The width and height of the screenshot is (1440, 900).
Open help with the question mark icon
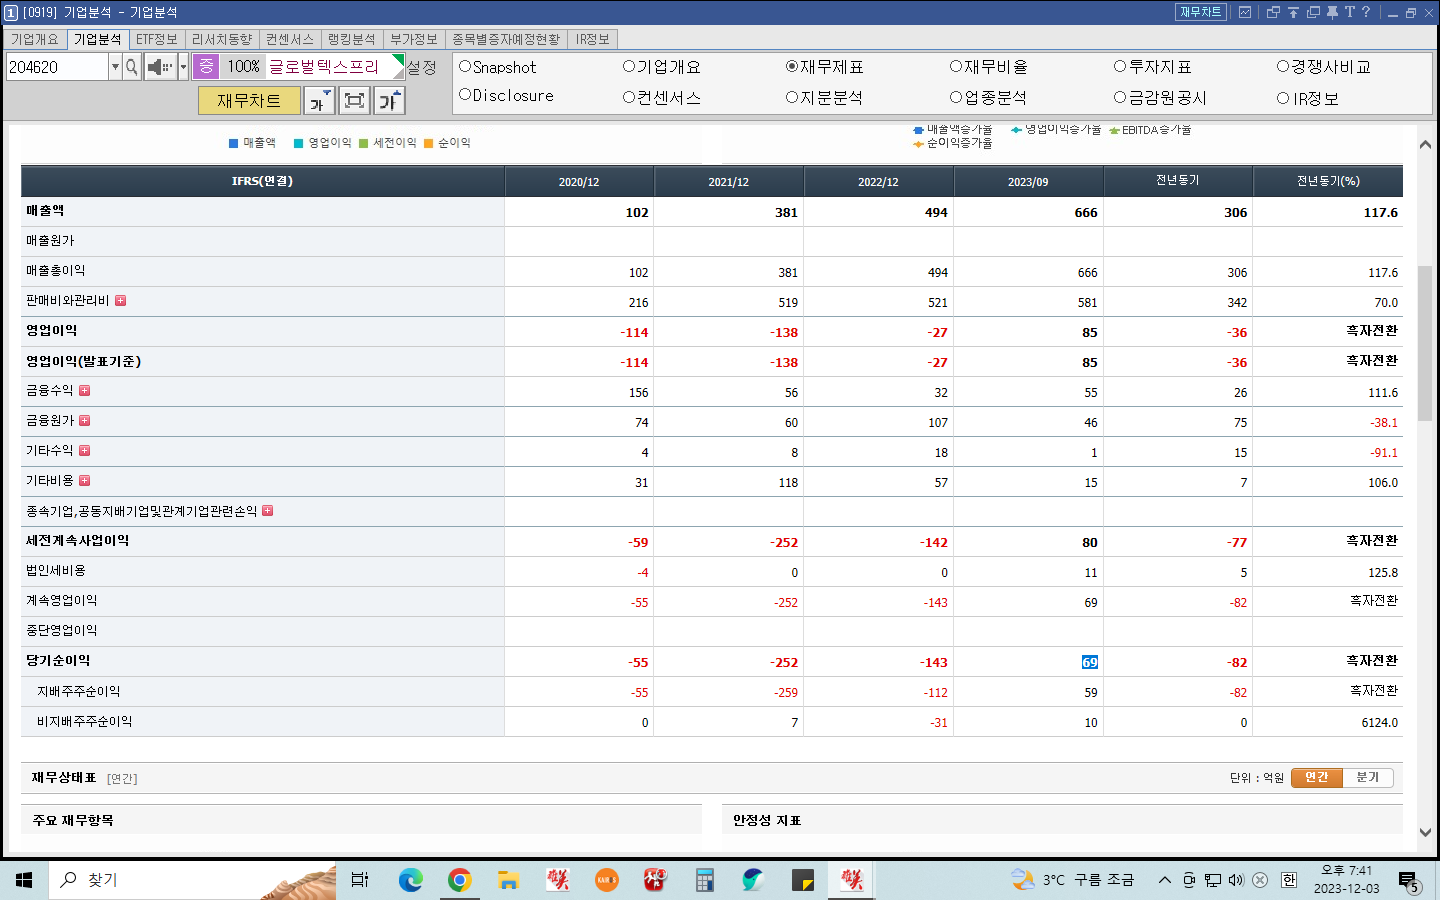(x=1366, y=12)
